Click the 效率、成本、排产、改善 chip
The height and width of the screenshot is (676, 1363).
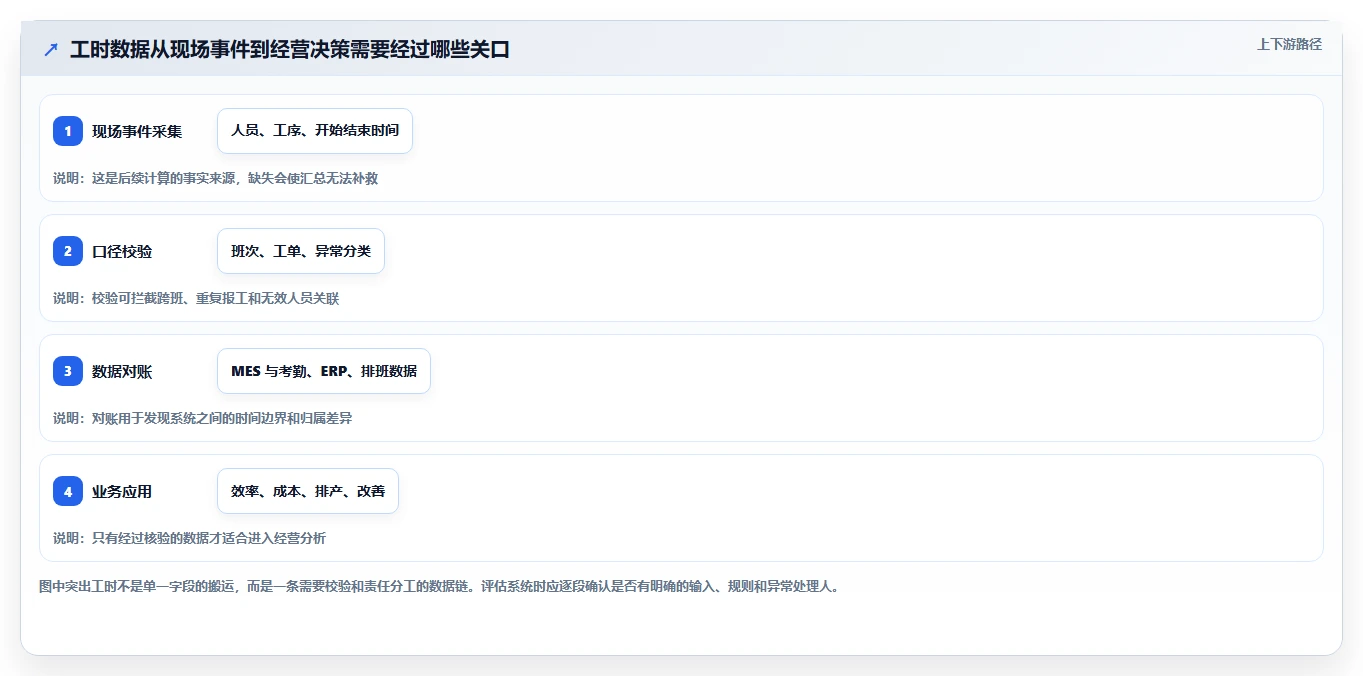click(308, 491)
